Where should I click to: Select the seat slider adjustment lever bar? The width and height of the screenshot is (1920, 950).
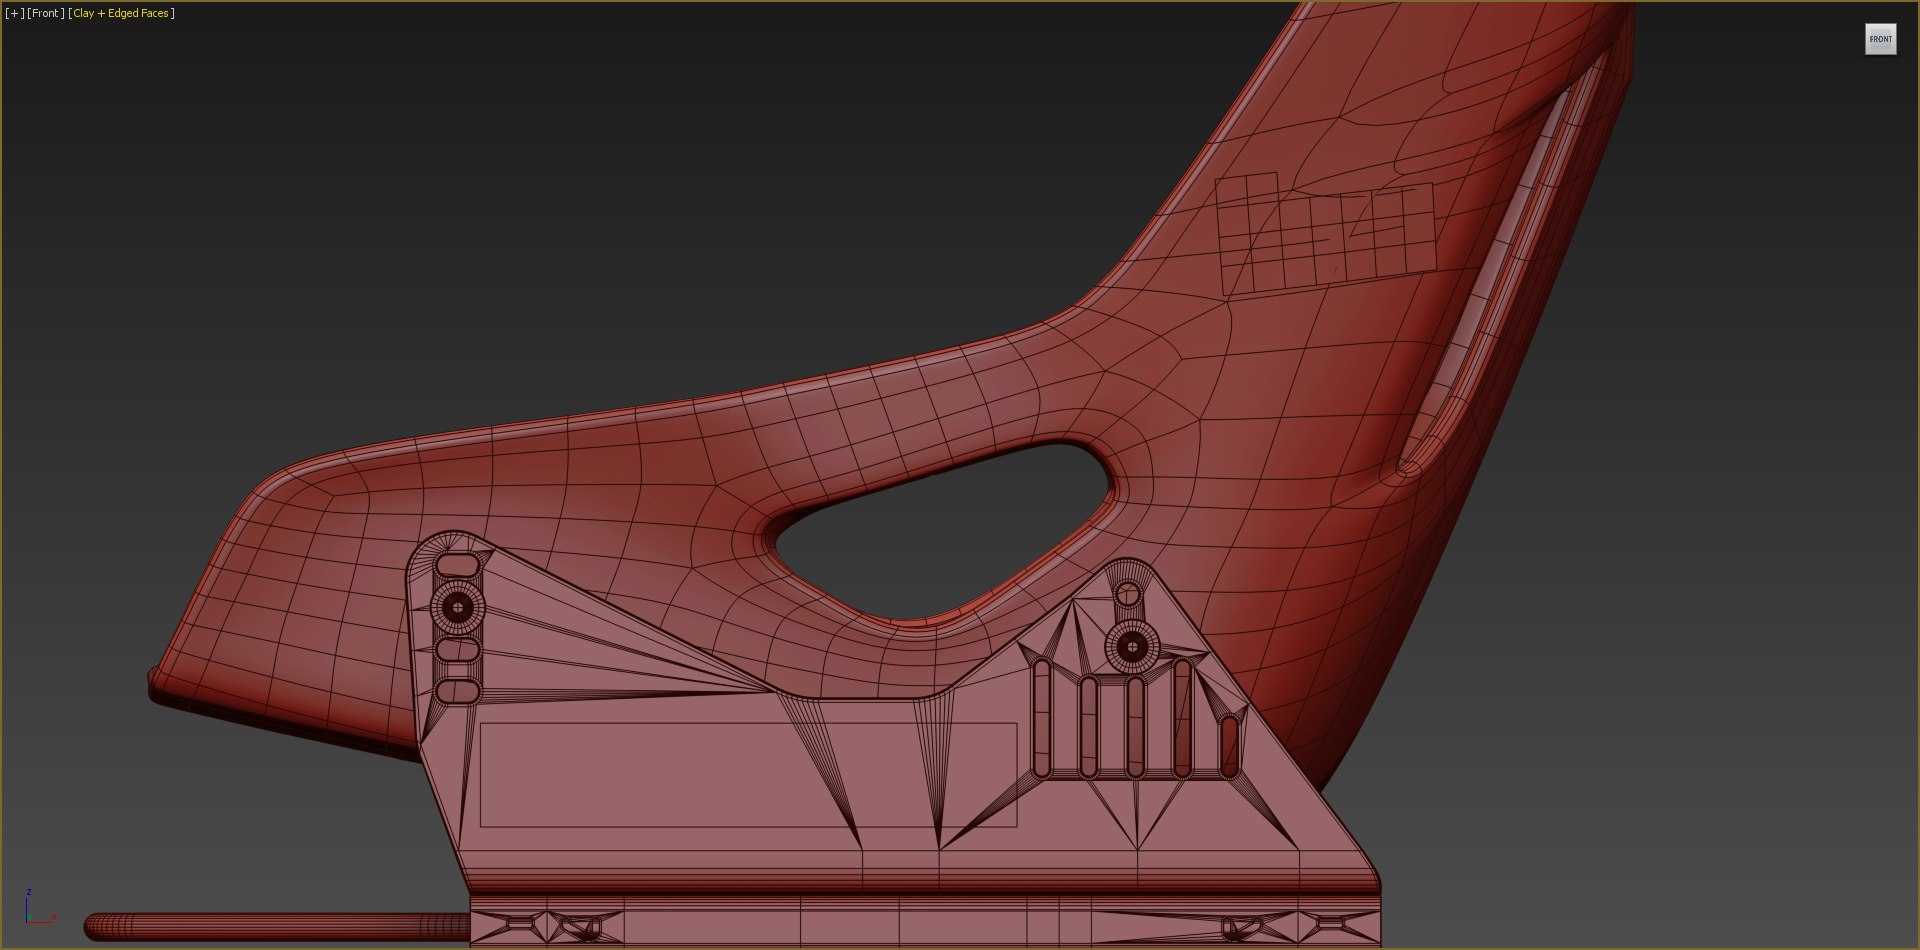[277, 926]
